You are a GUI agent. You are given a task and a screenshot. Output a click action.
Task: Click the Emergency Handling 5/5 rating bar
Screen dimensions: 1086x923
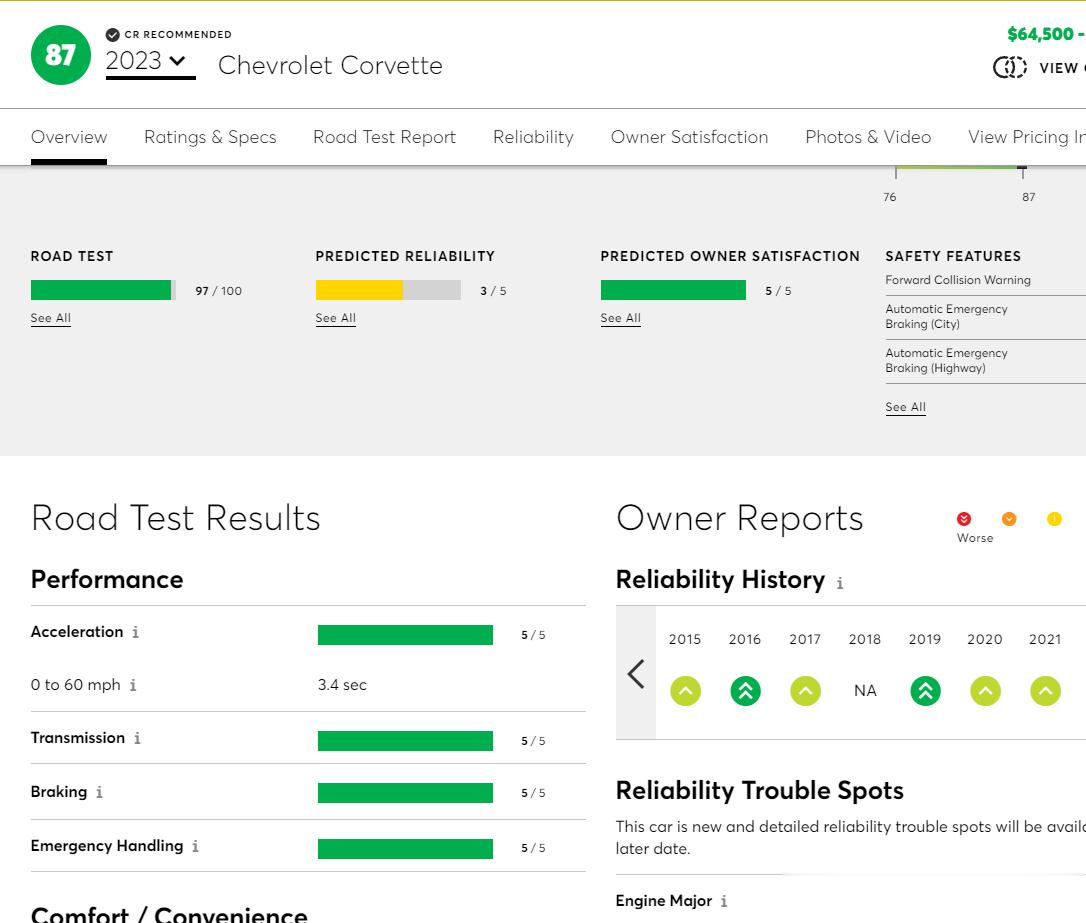pos(405,848)
